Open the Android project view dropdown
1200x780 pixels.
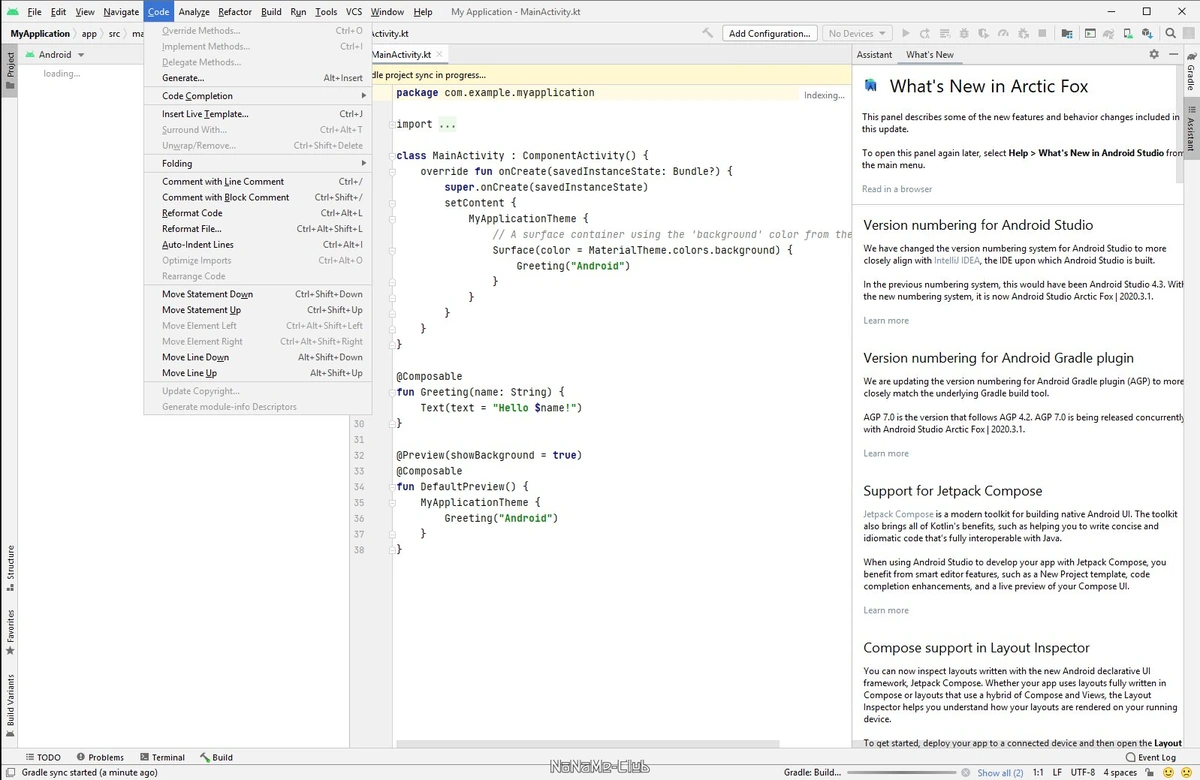(55, 55)
